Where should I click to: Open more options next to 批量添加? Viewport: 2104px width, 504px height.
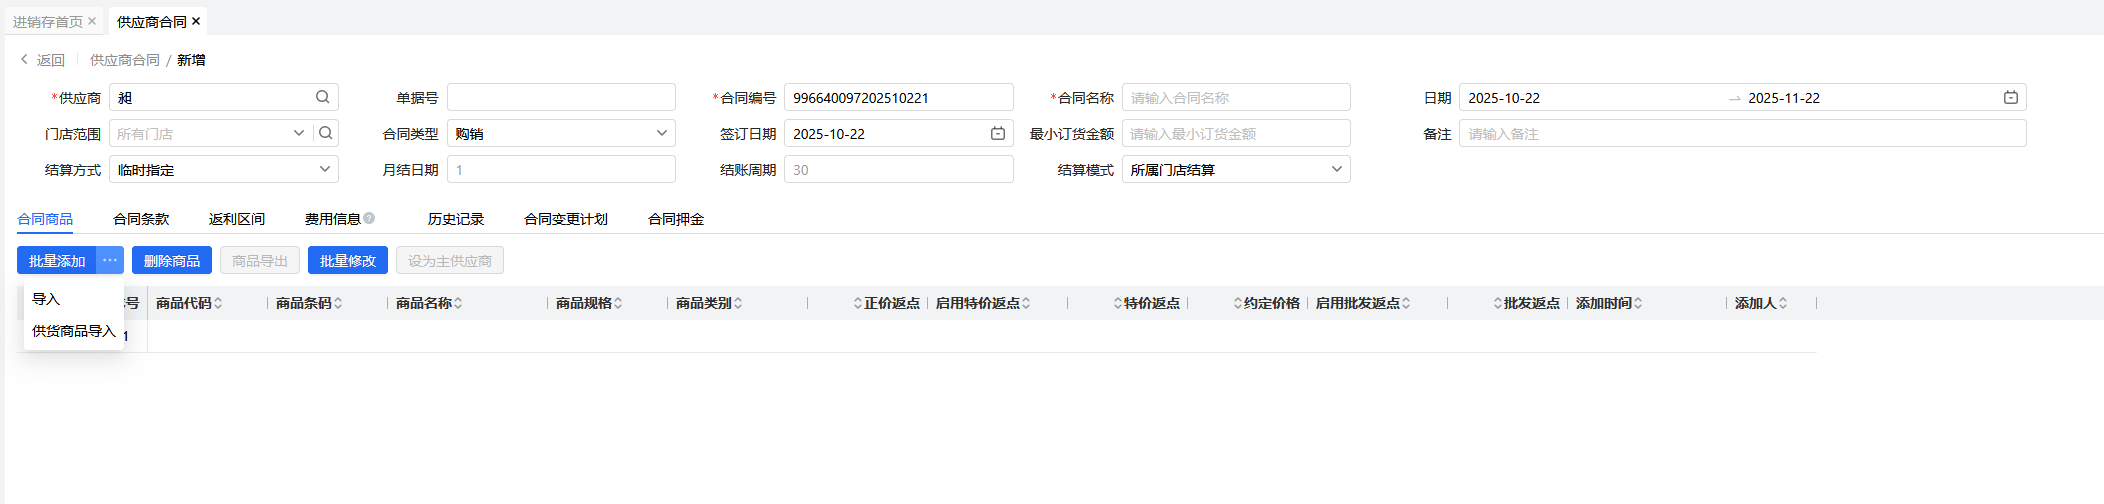pyautogui.click(x=110, y=260)
